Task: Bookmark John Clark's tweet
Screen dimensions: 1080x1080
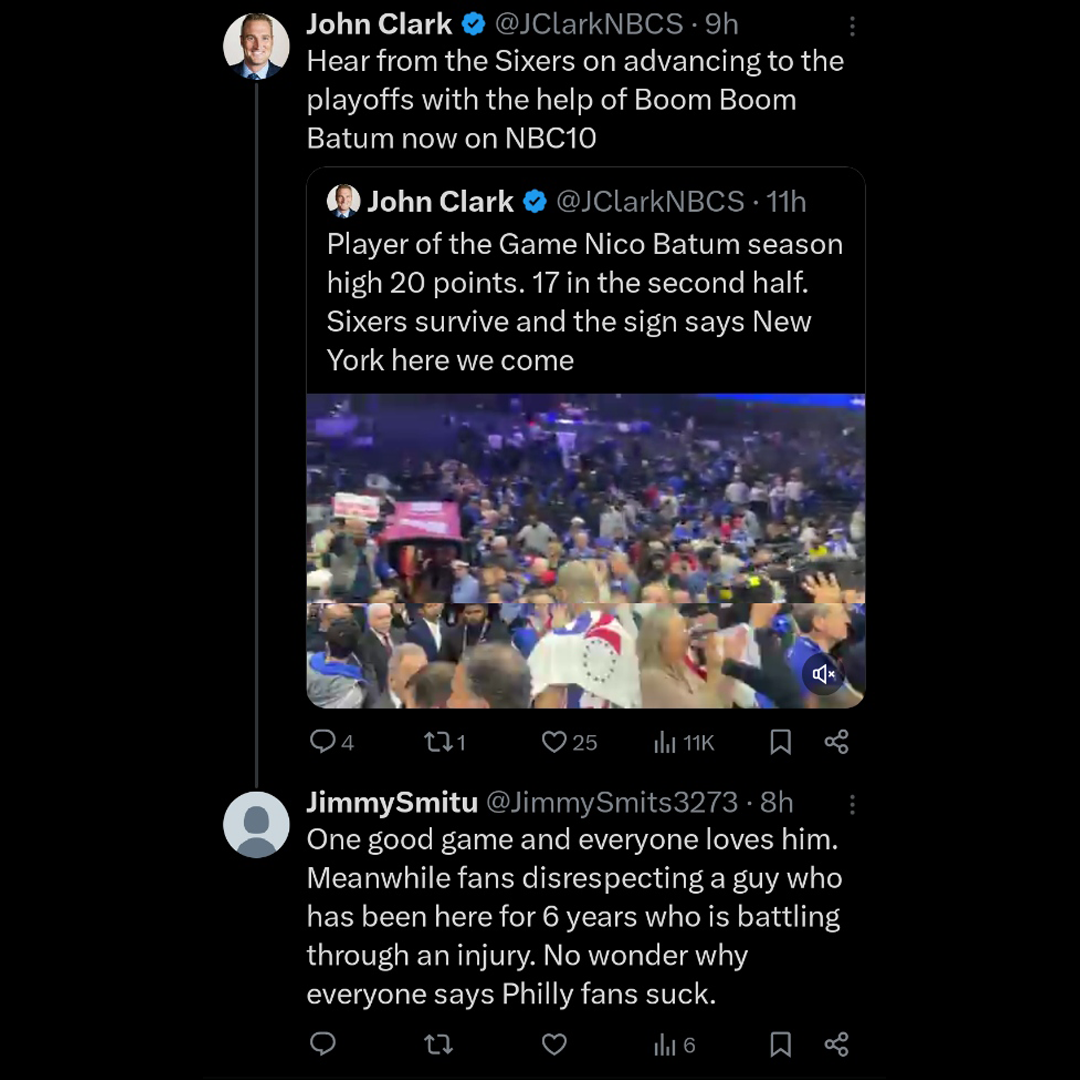Action: coord(781,741)
